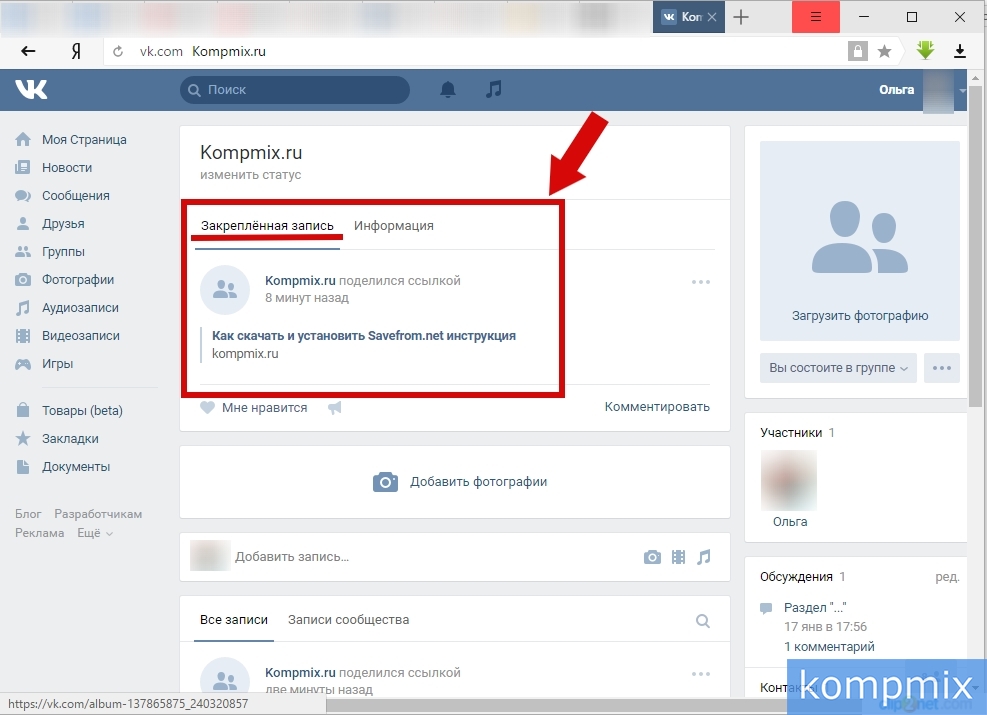Click 'Разработчикам' footer link
The width and height of the screenshot is (987, 715).
click(x=98, y=514)
